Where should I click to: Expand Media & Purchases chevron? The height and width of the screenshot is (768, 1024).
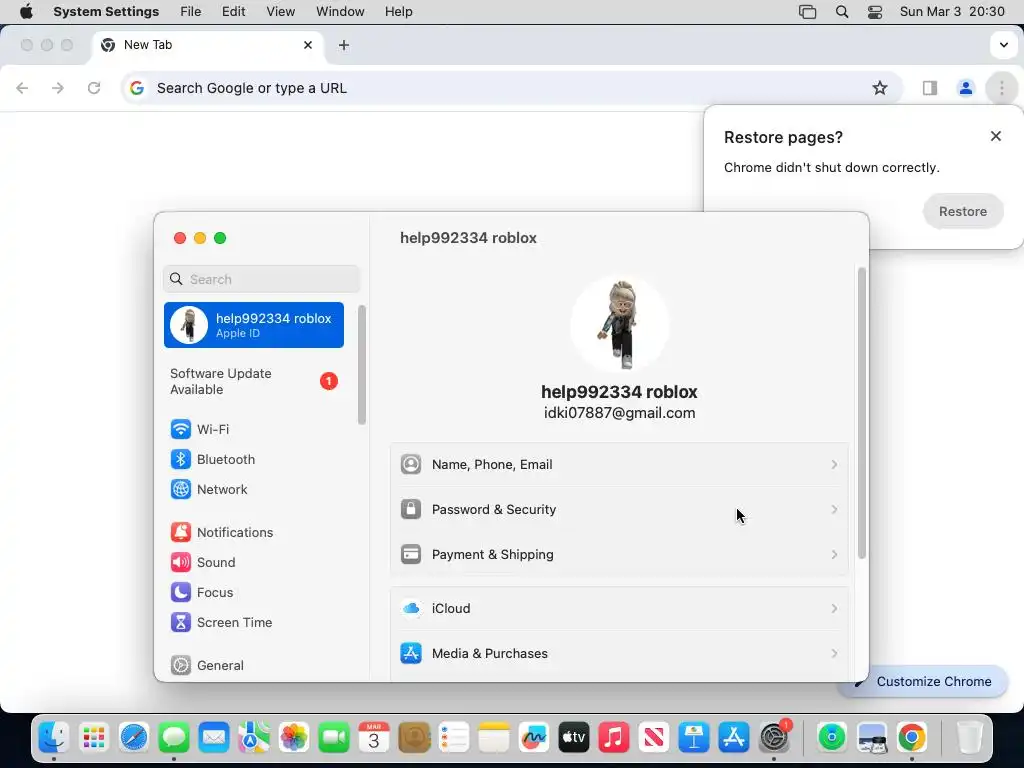pyautogui.click(x=834, y=654)
